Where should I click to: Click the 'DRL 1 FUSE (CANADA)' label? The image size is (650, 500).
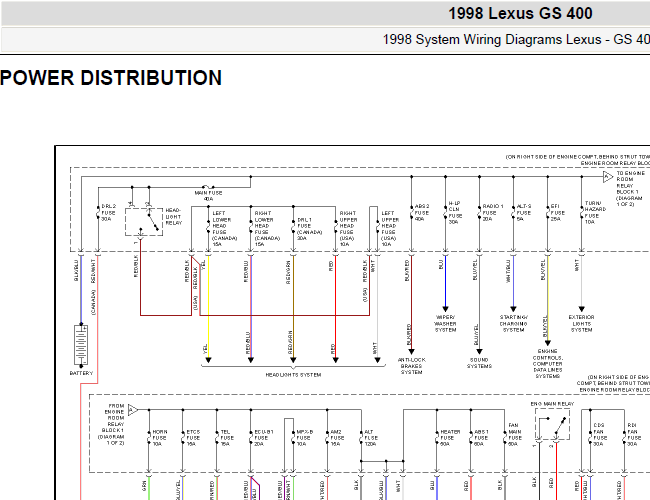click(x=309, y=229)
